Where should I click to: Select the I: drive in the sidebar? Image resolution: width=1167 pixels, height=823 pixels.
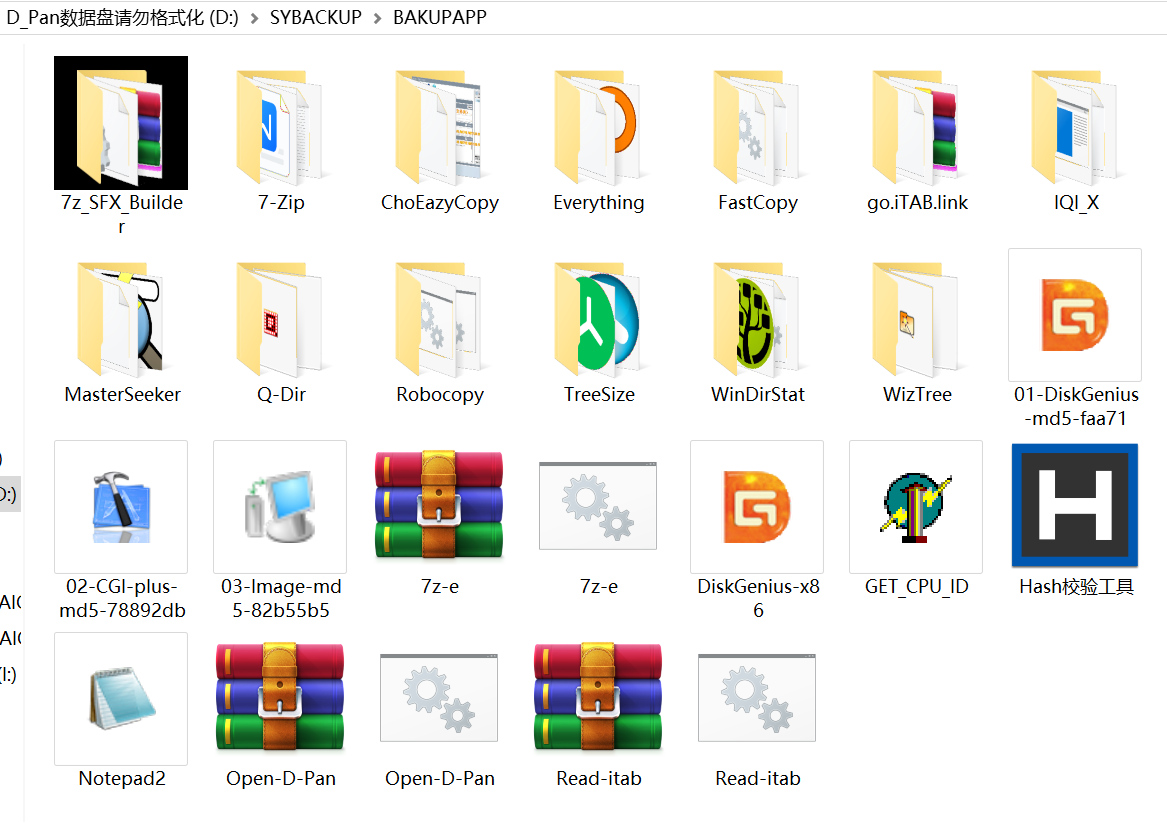tap(9, 675)
